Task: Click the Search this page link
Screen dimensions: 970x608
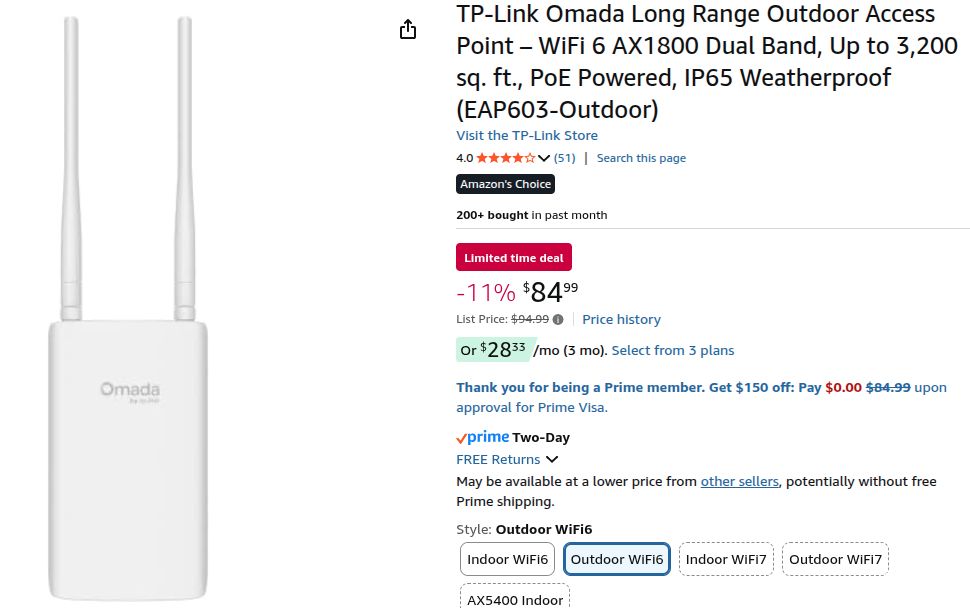Action: coord(641,158)
